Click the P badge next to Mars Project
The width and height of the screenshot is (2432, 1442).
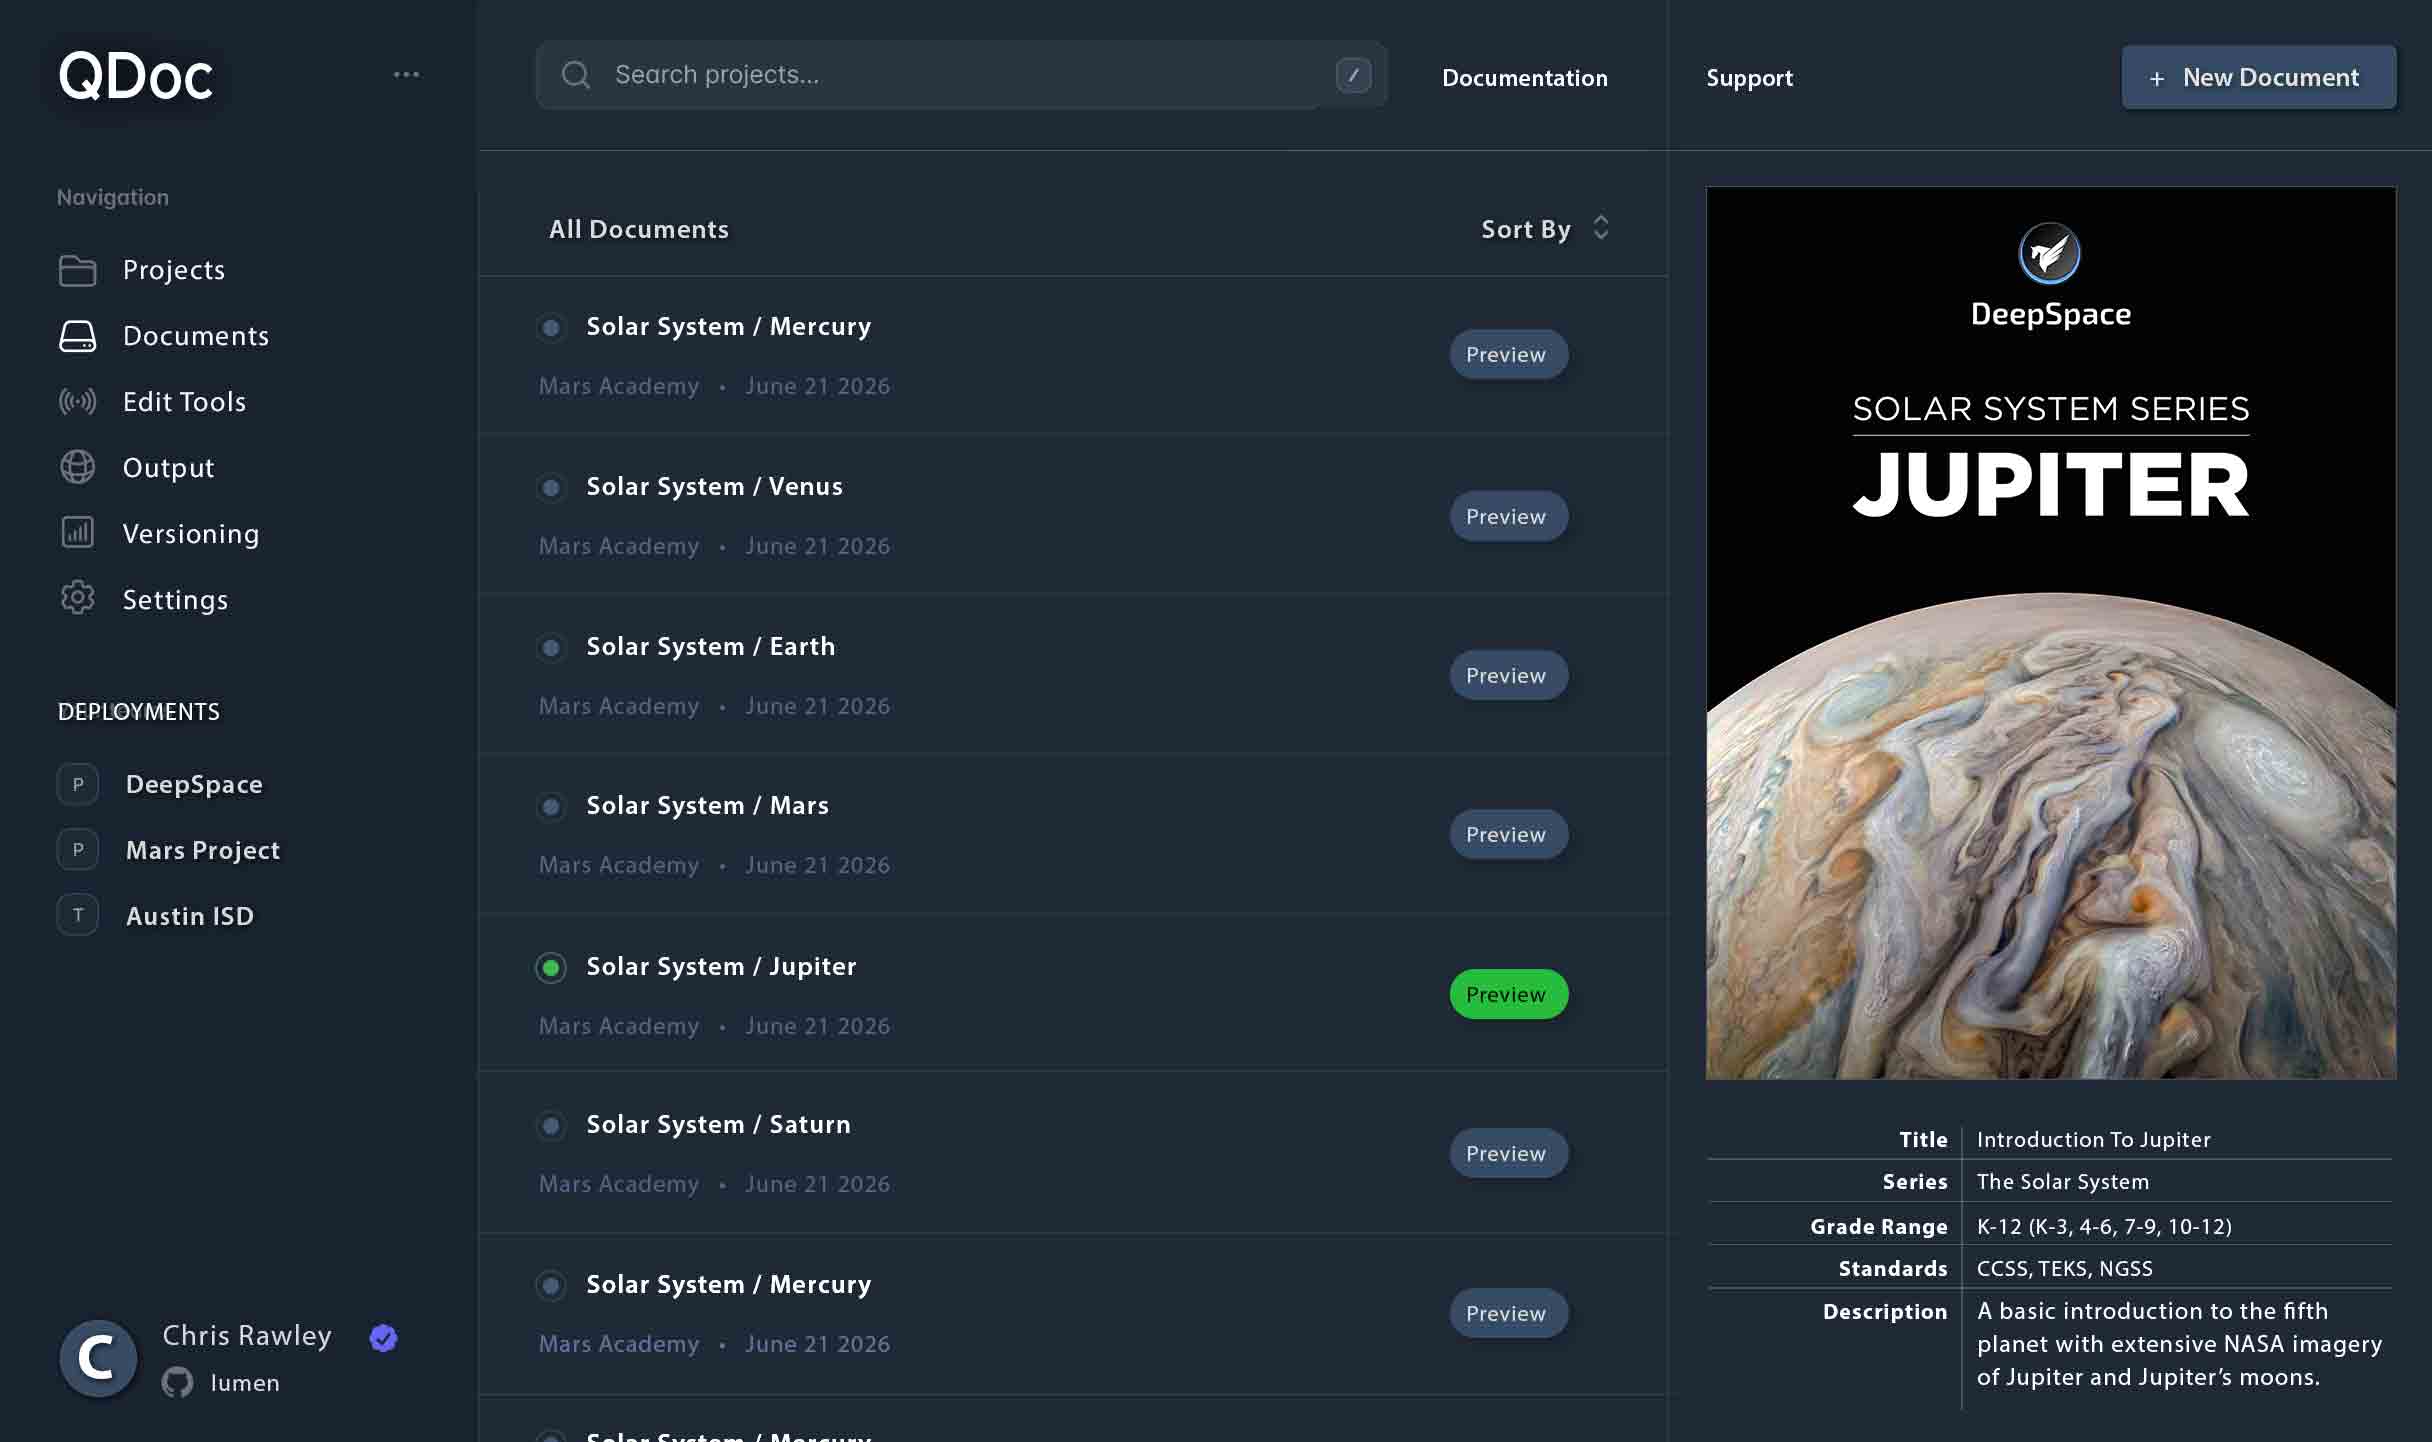pos(78,850)
